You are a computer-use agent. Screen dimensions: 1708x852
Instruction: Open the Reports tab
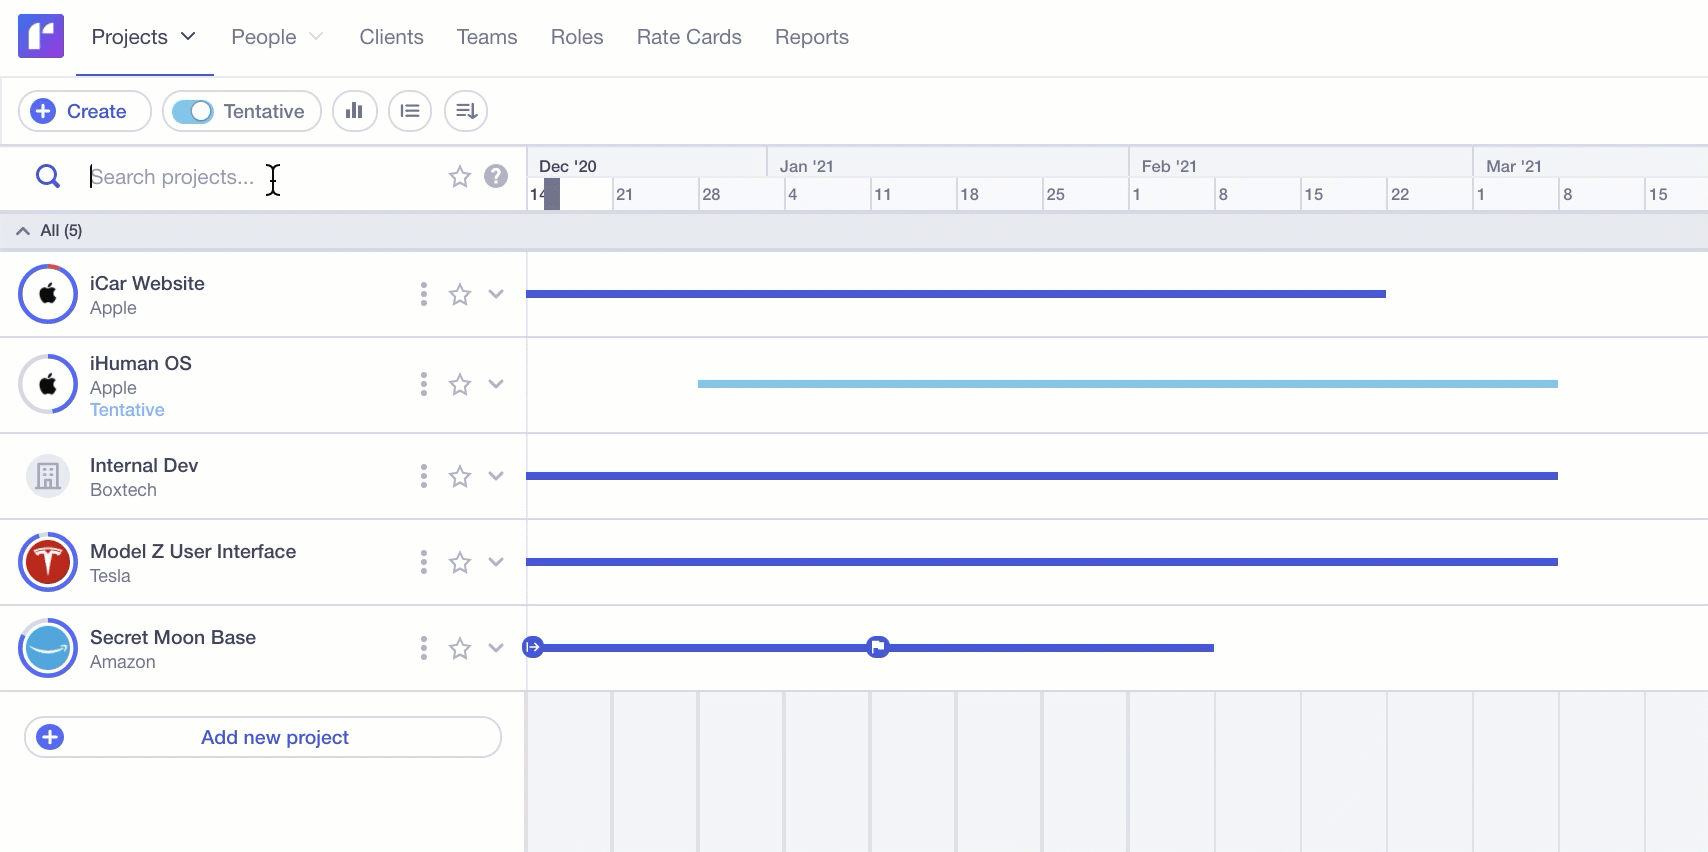811,37
